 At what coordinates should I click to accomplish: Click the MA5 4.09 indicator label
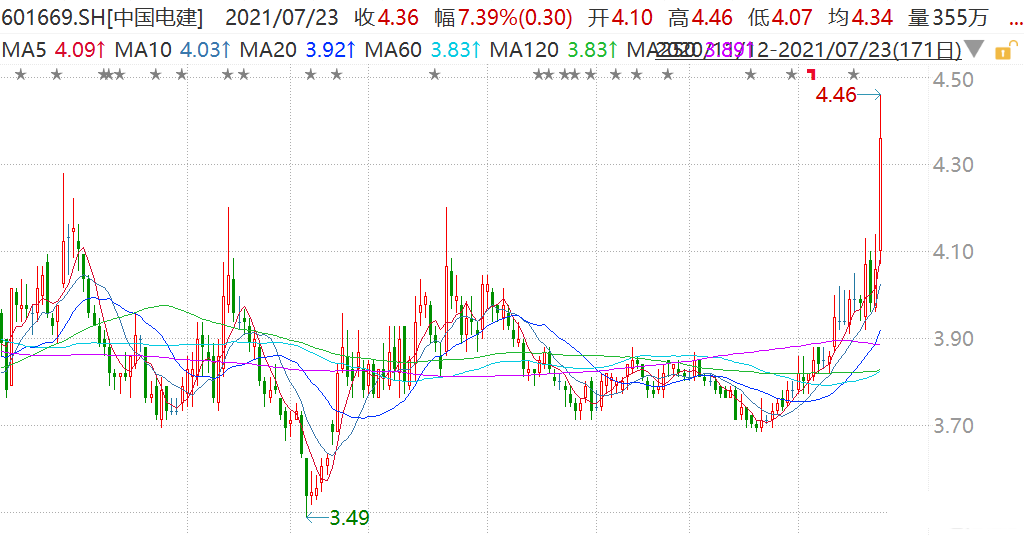(54, 50)
